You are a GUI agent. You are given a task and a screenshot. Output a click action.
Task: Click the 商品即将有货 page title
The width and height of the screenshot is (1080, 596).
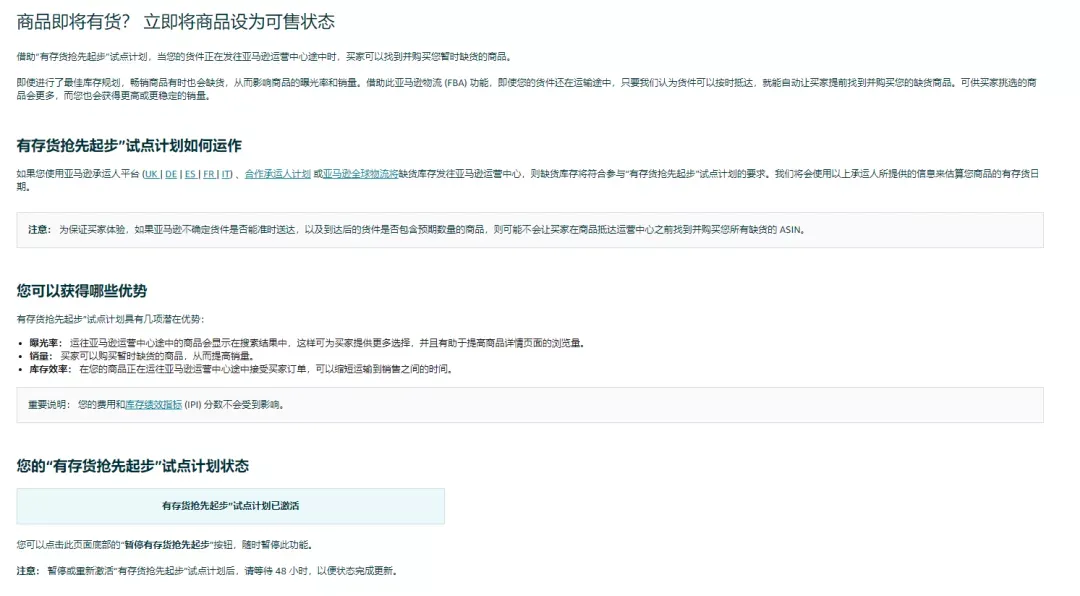pos(176,22)
